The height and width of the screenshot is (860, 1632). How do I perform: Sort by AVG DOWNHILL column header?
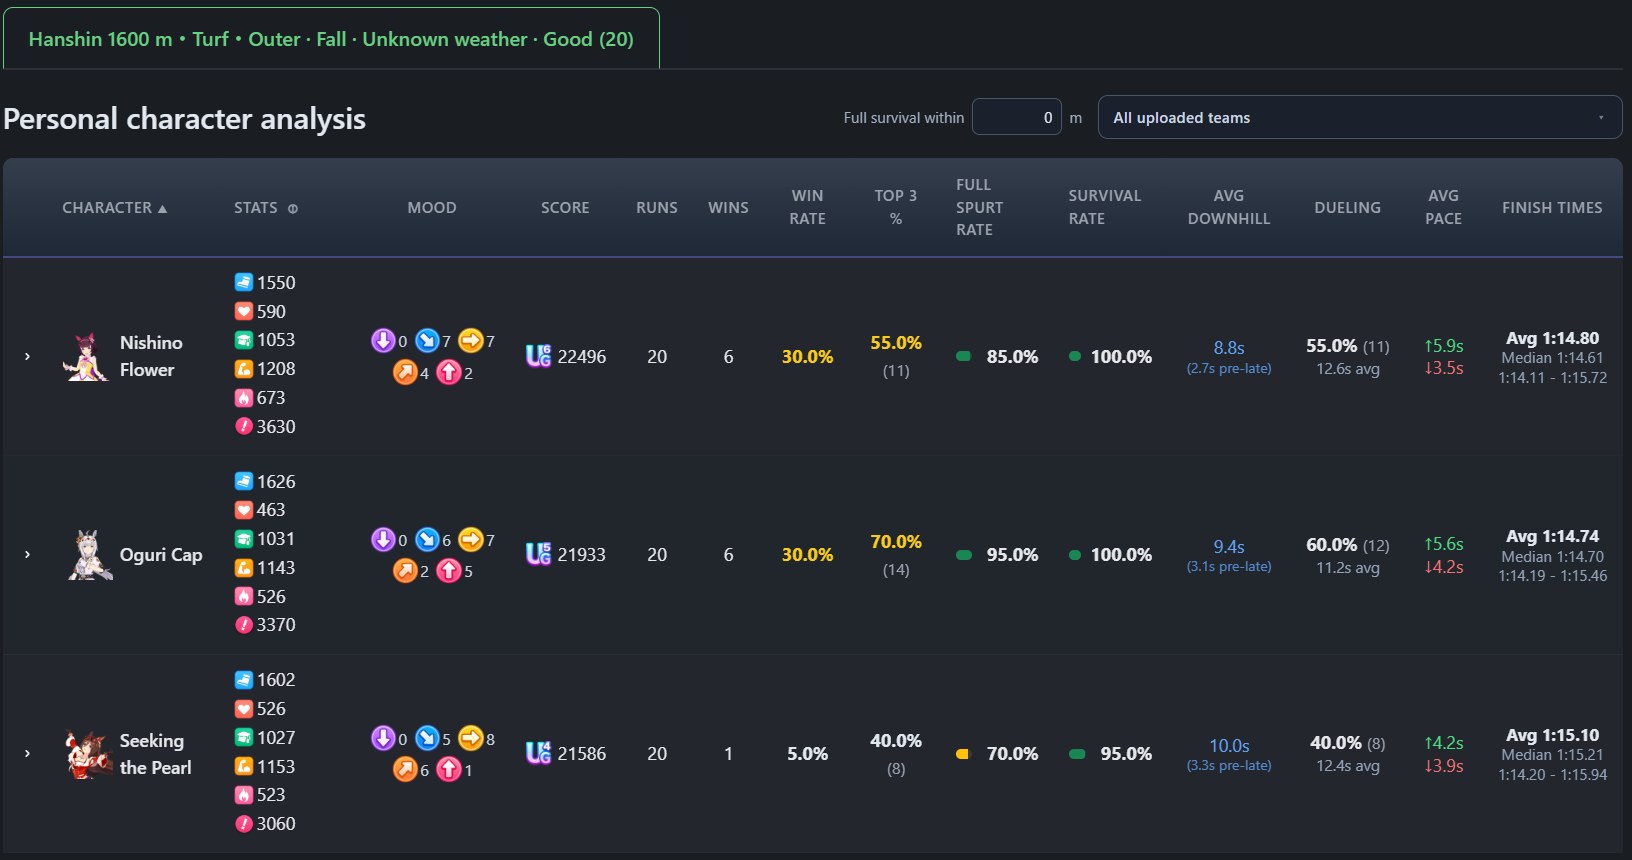click(1229, 207)
